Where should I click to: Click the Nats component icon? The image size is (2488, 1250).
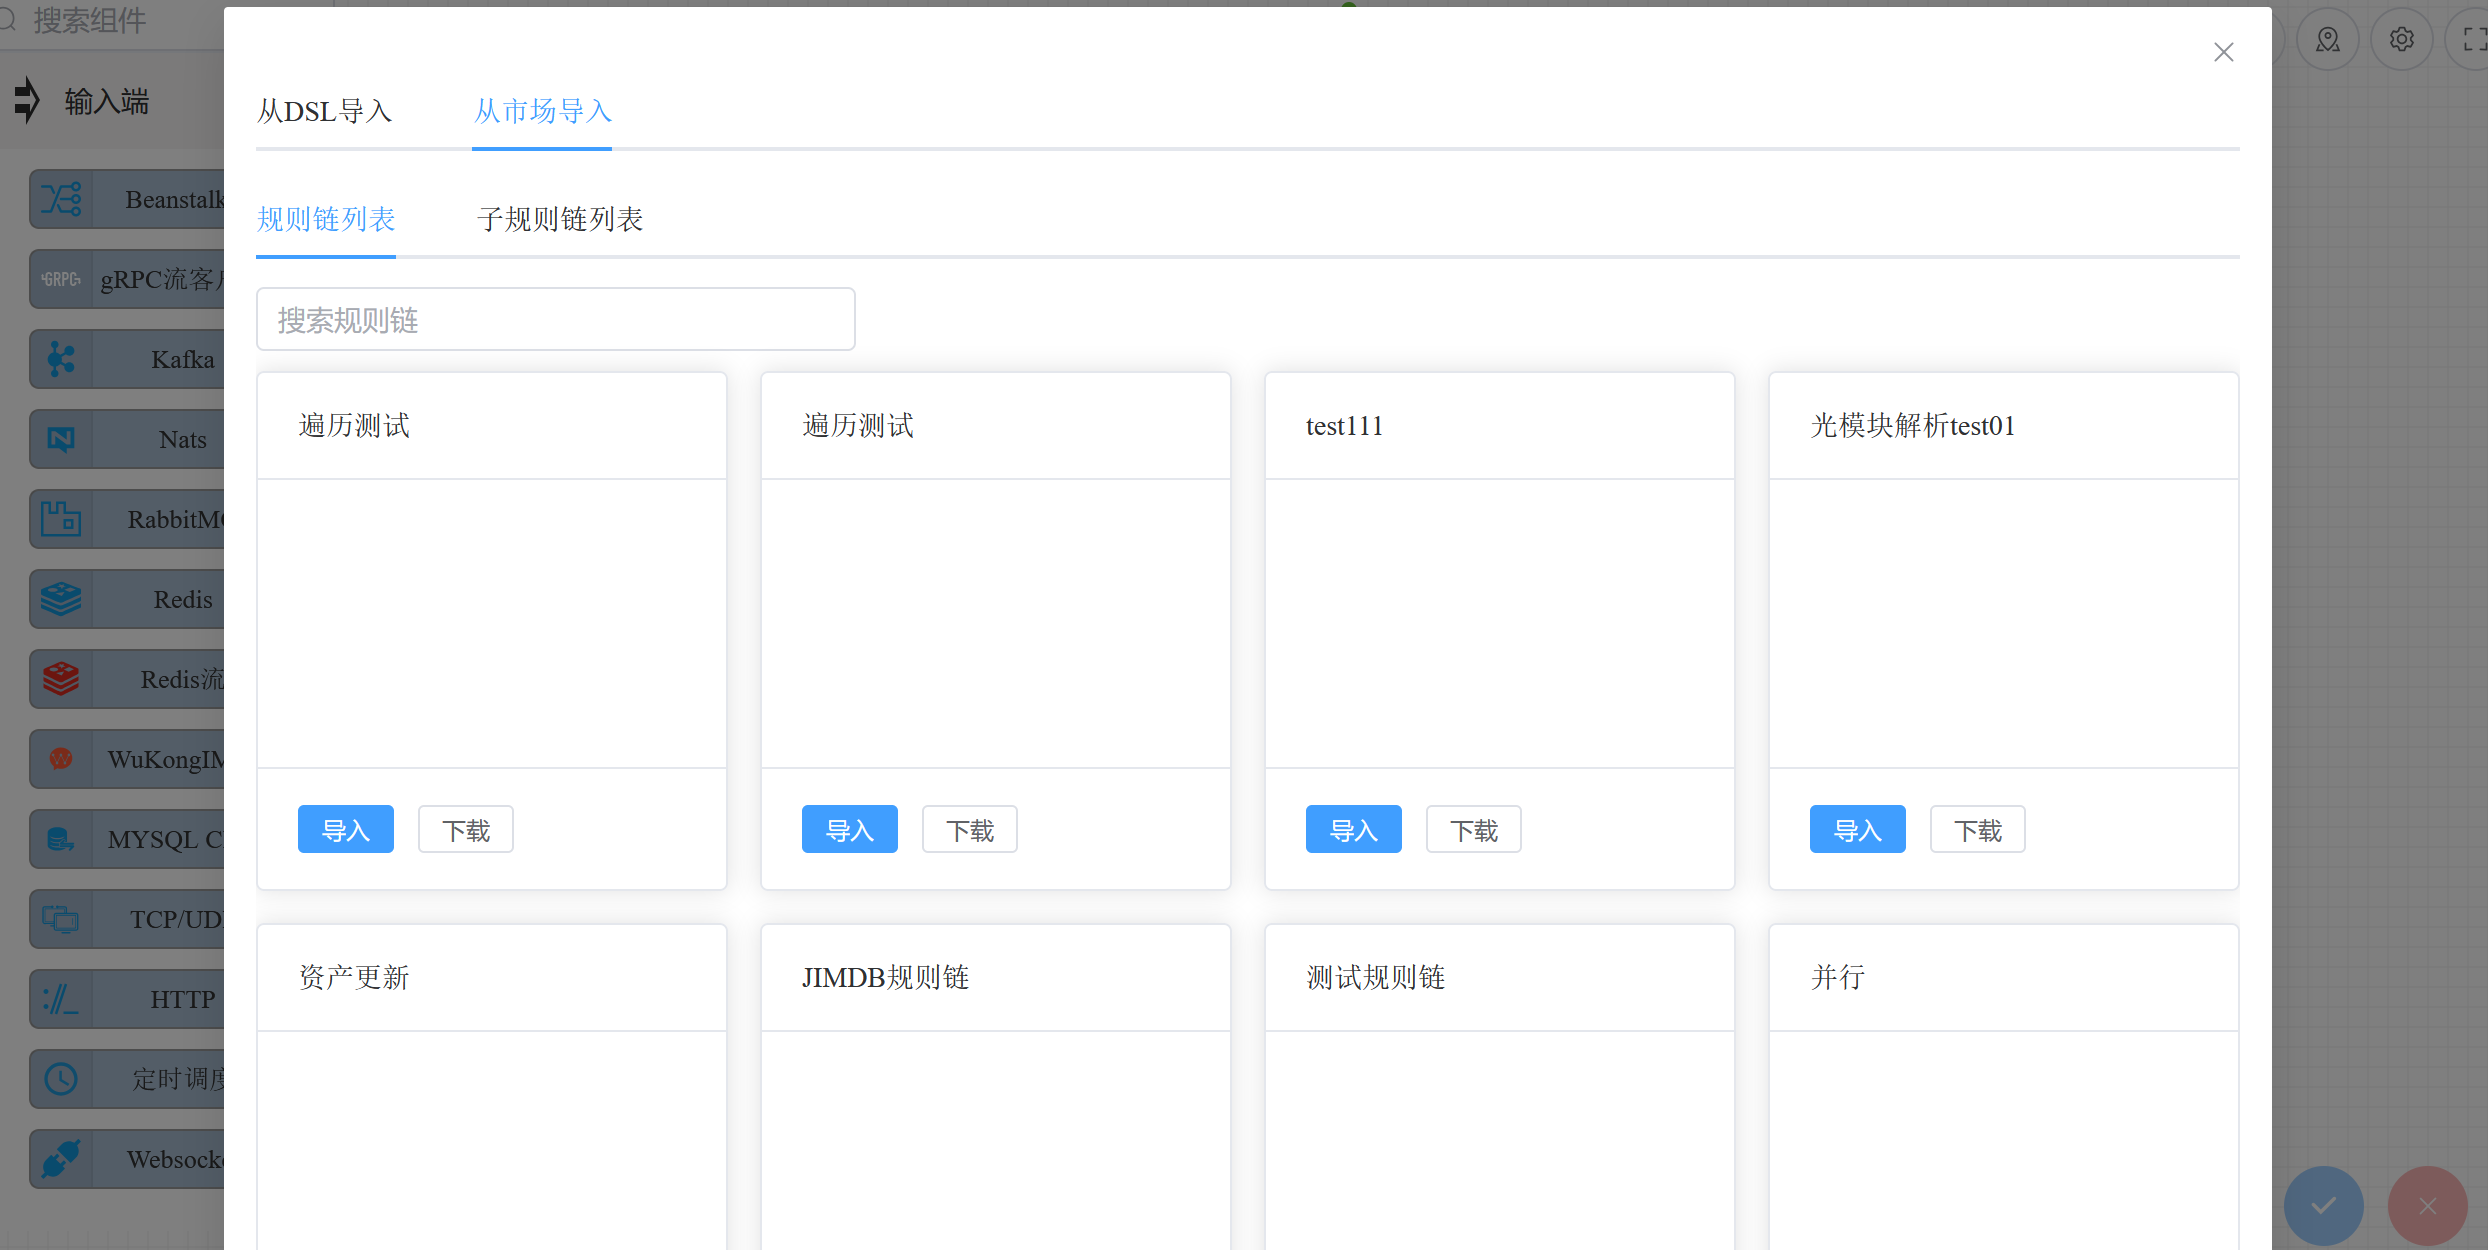tap(61, 439)
